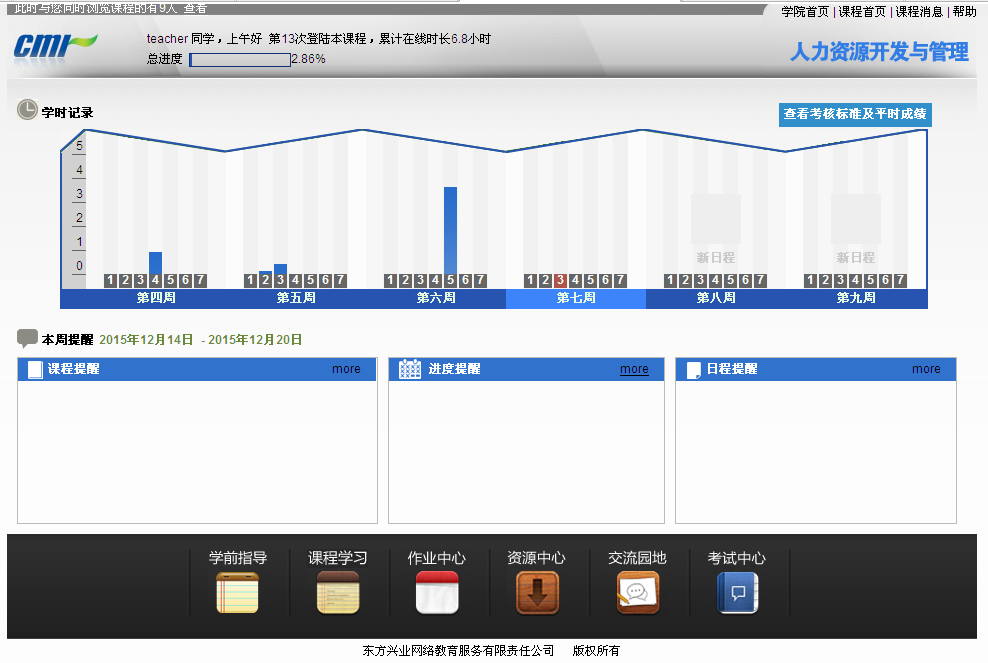The height and width of the screenshot is (663, 988).
Task: Open the 考试中心 blue book icon
Action: coord(737,592)
